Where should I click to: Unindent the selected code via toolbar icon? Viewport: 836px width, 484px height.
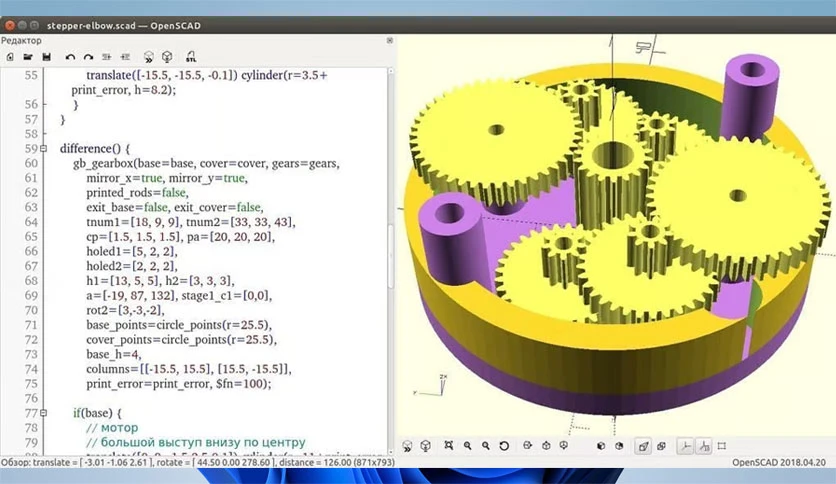tap(107, 57)
